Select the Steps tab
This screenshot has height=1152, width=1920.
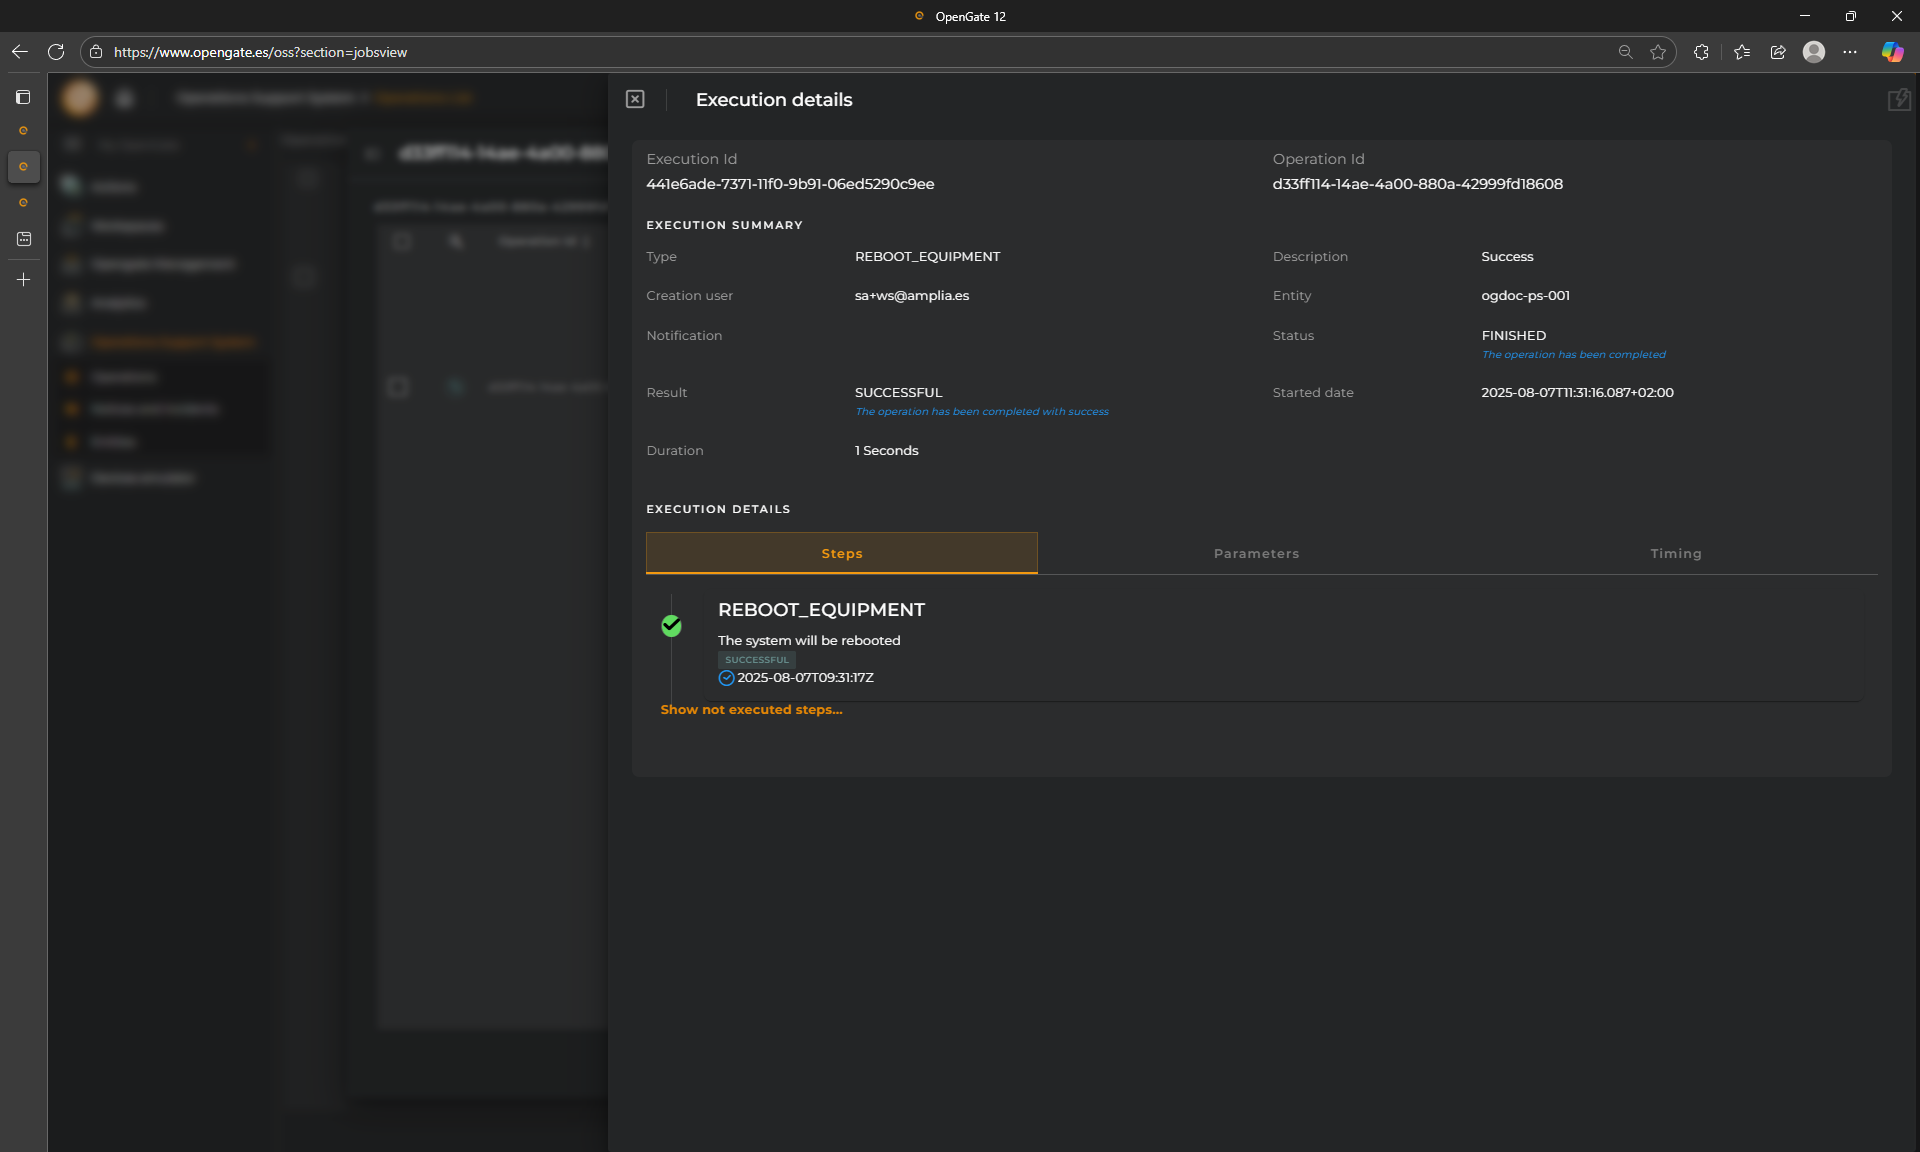click(x=841, y=553)
